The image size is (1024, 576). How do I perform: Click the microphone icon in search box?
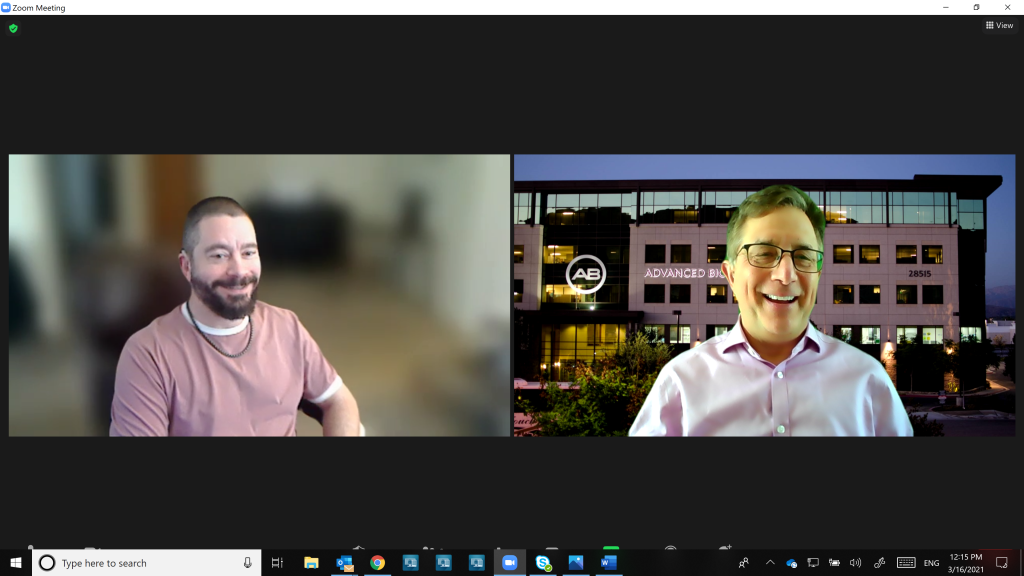(247, 563)
